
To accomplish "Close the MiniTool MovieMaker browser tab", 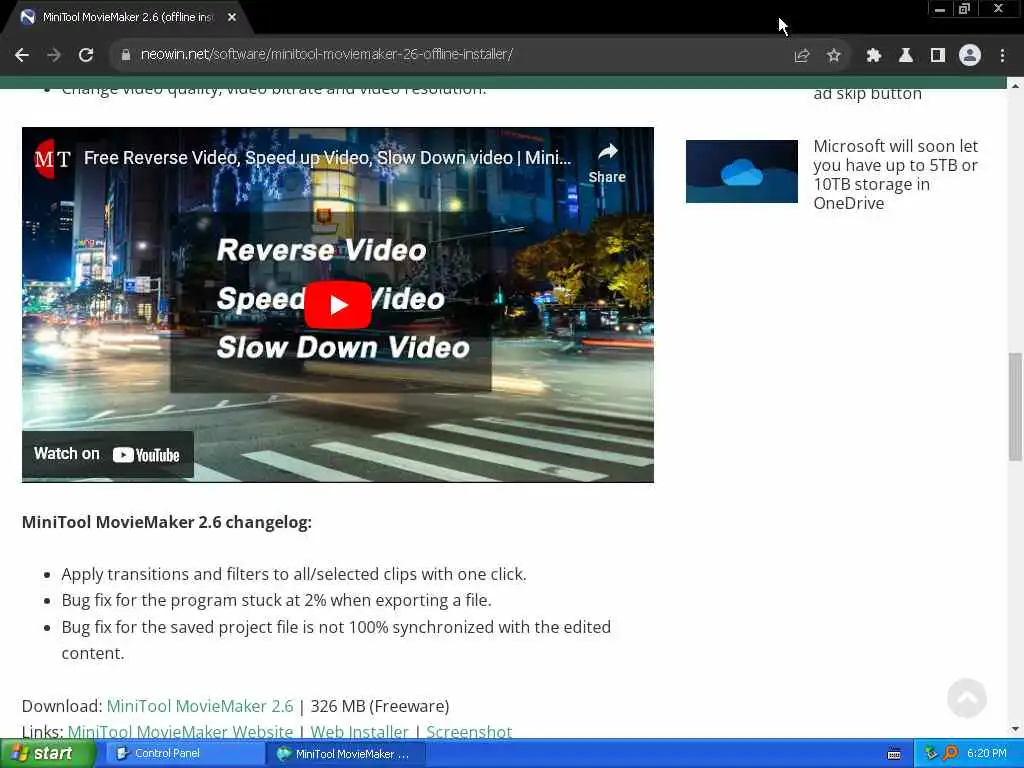I will pyautogui.click(x=232, y=18).
